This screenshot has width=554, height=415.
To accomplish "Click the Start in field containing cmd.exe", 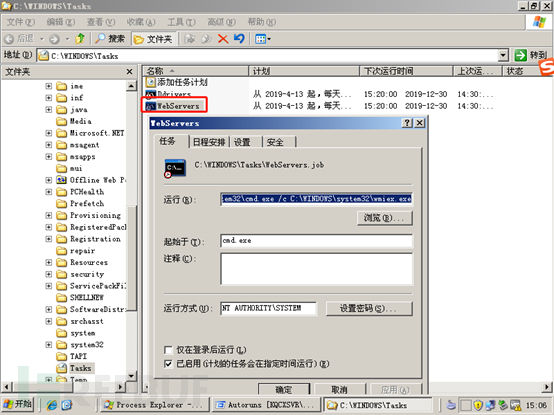I will (x=316, y=241).
